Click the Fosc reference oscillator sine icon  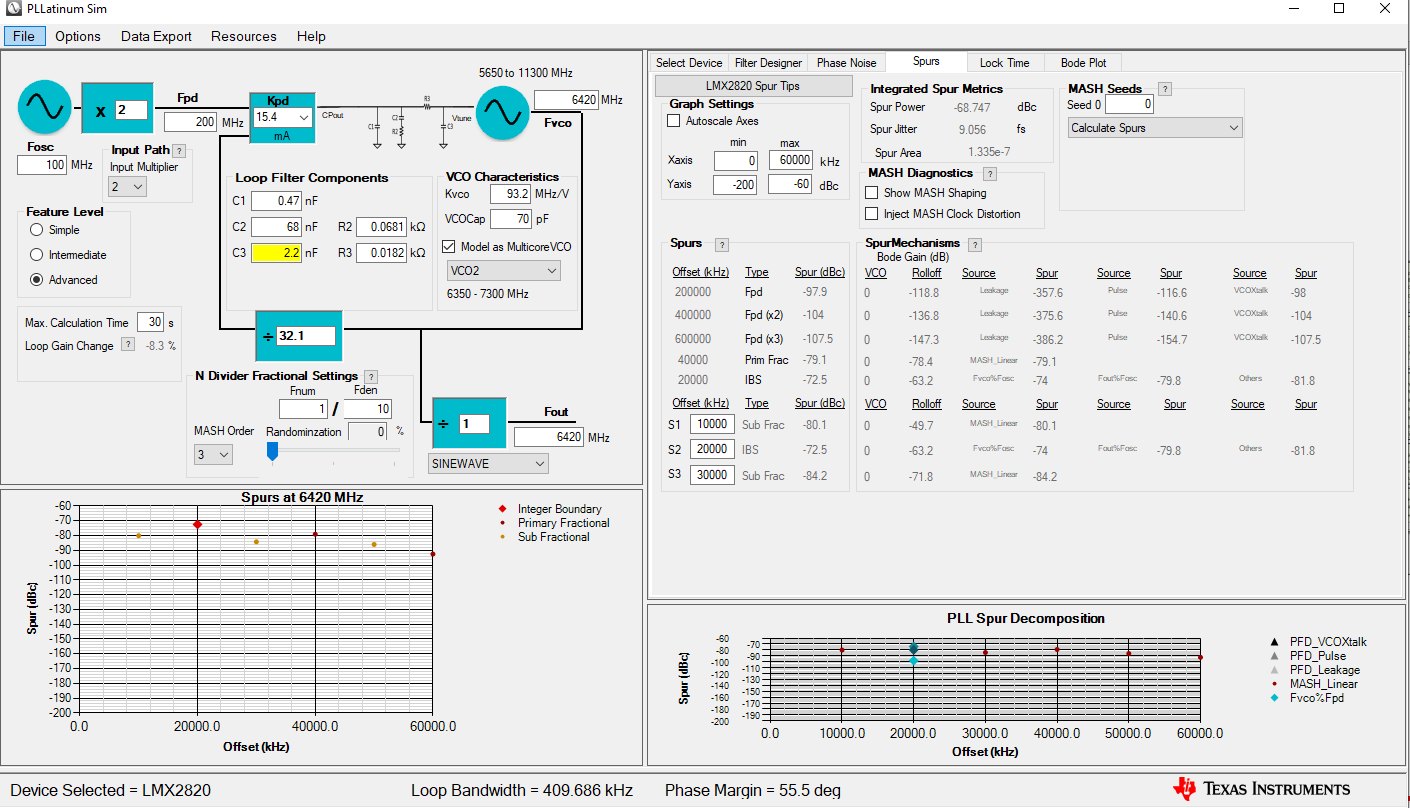click(45, 107)
